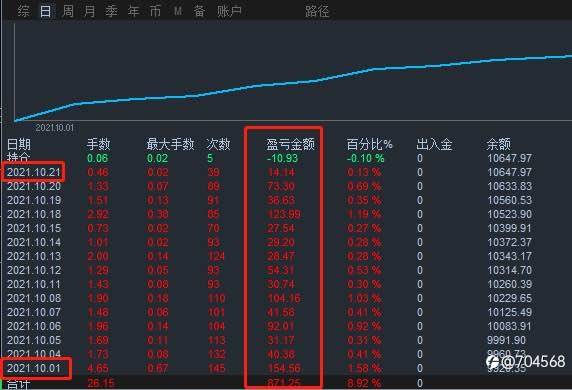Screen dimensions: 572x390
Task: Select the 2021.10.14 date row
Action: (34, 242)
